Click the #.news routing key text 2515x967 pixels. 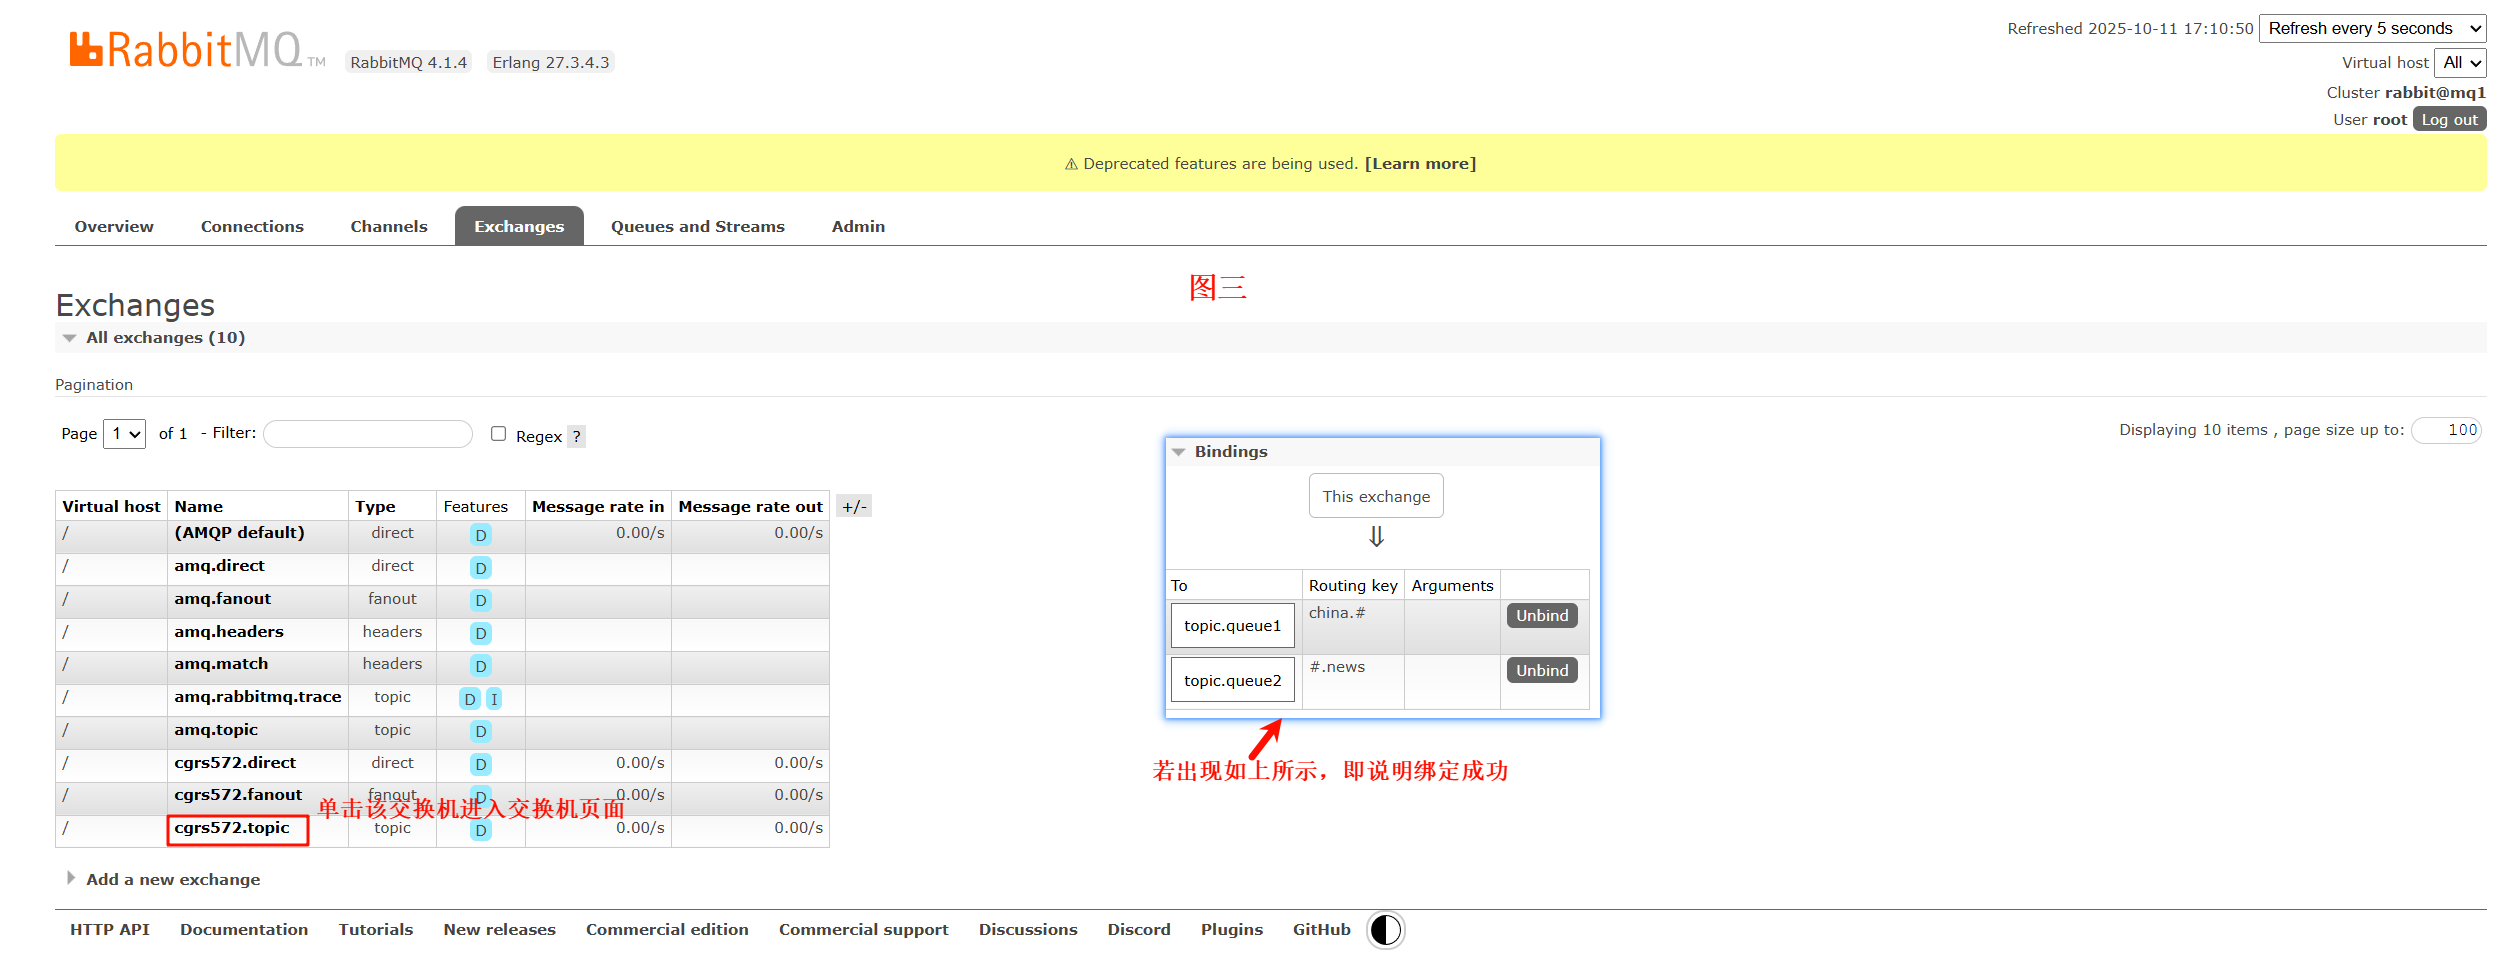[x=1337, y=667]
